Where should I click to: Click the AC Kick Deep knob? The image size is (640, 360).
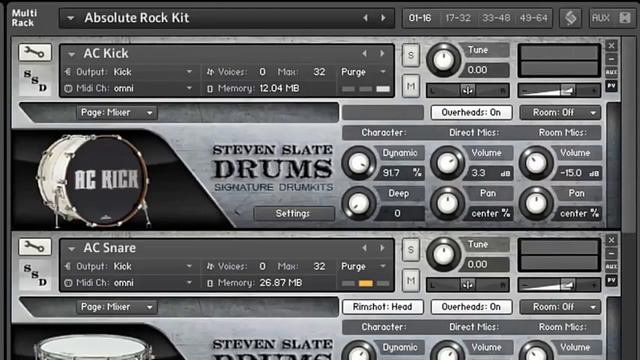tap(359, 203)
